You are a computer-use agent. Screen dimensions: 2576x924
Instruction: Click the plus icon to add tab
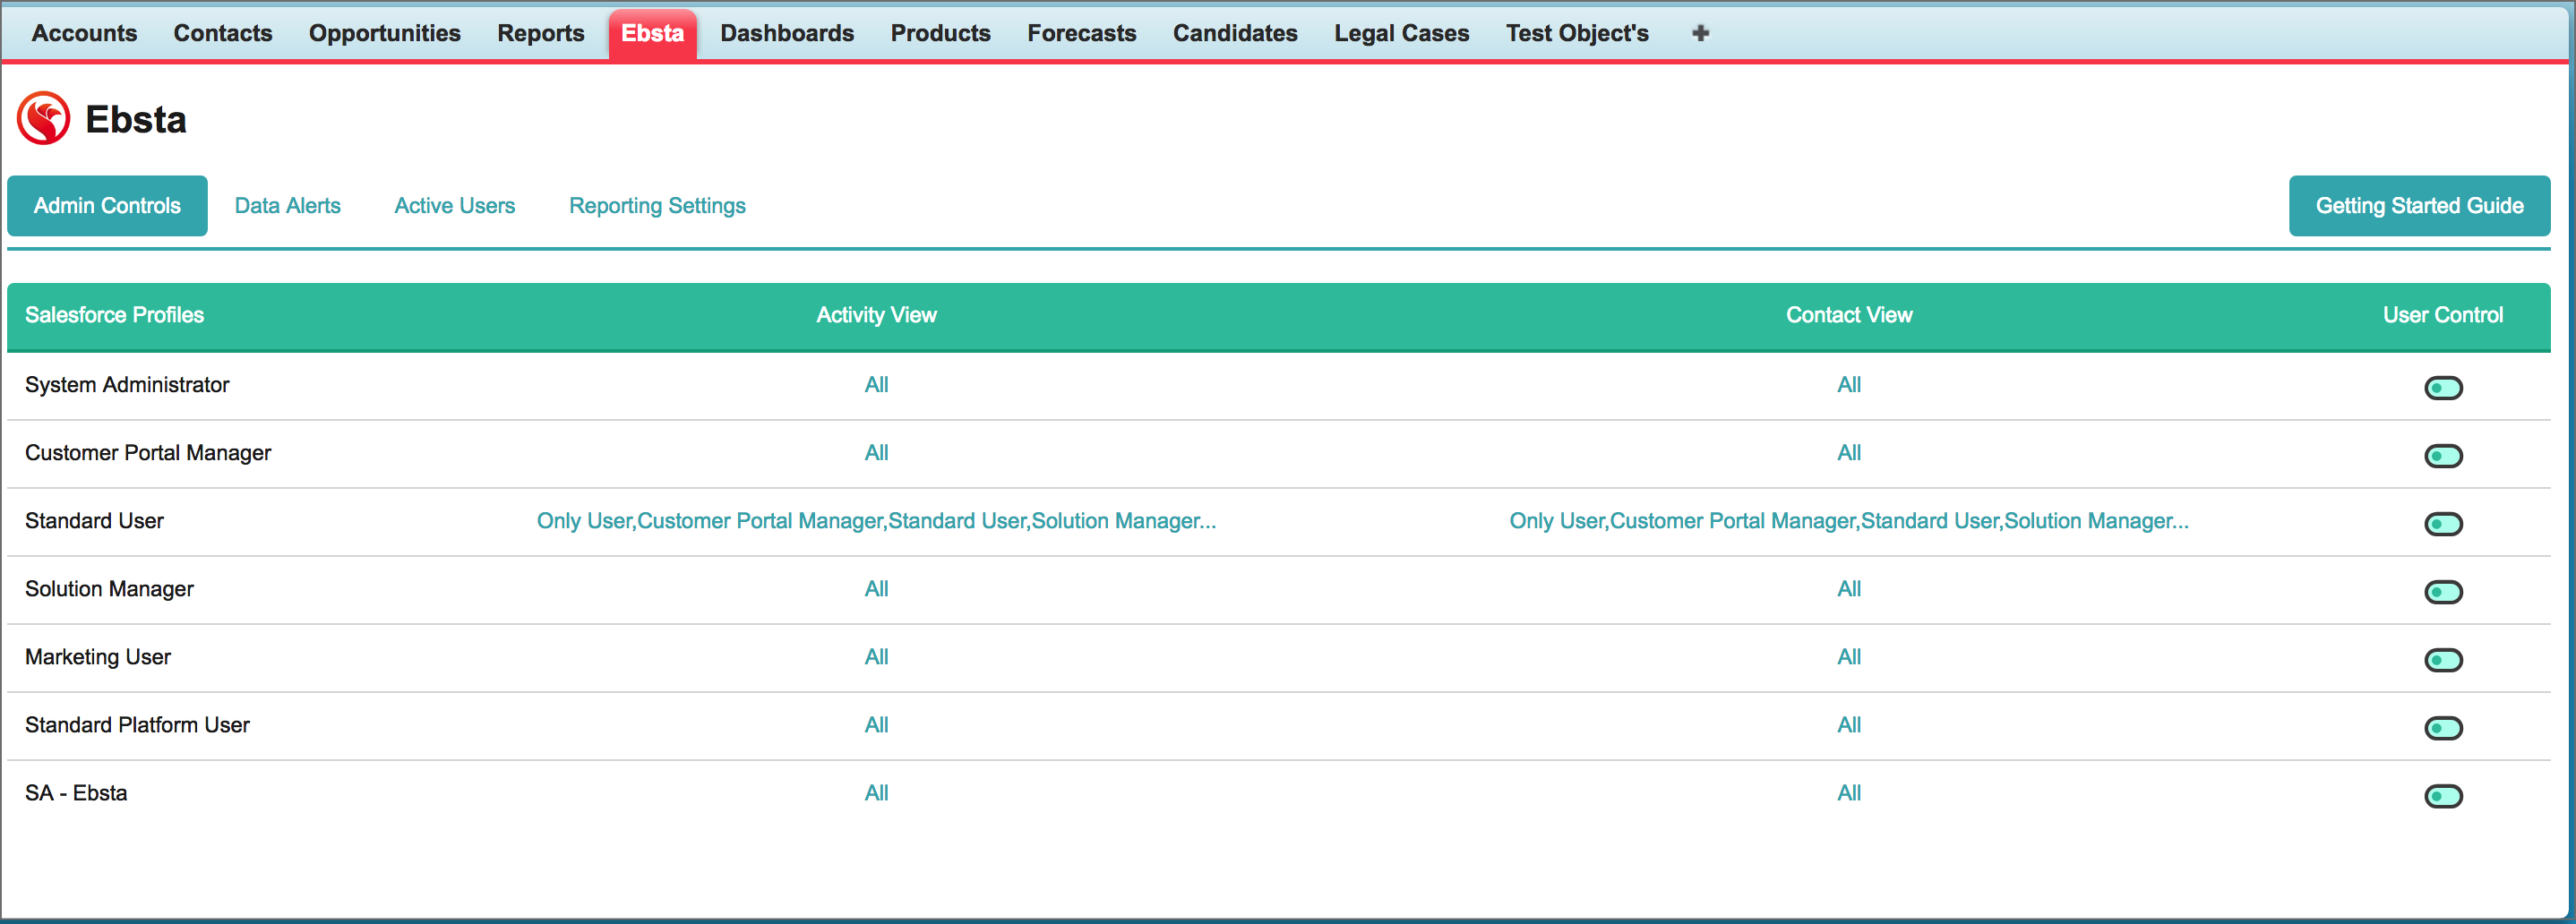(1700, 34)
